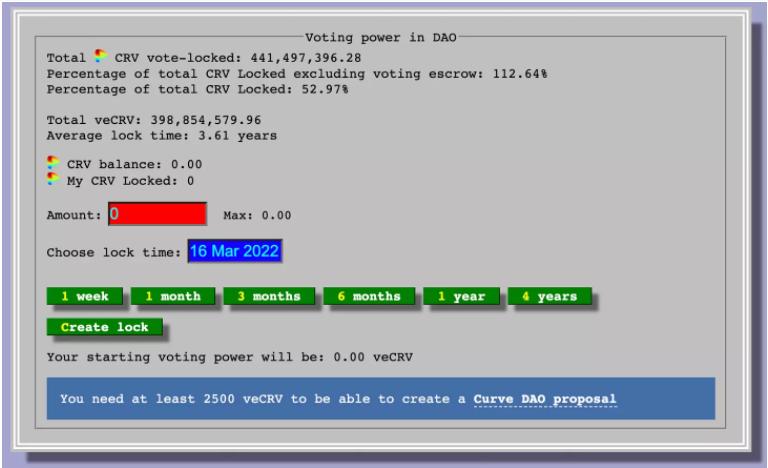Click the CRV icon beside My CRV Locked
768x468 pixels.
[54, 180]
